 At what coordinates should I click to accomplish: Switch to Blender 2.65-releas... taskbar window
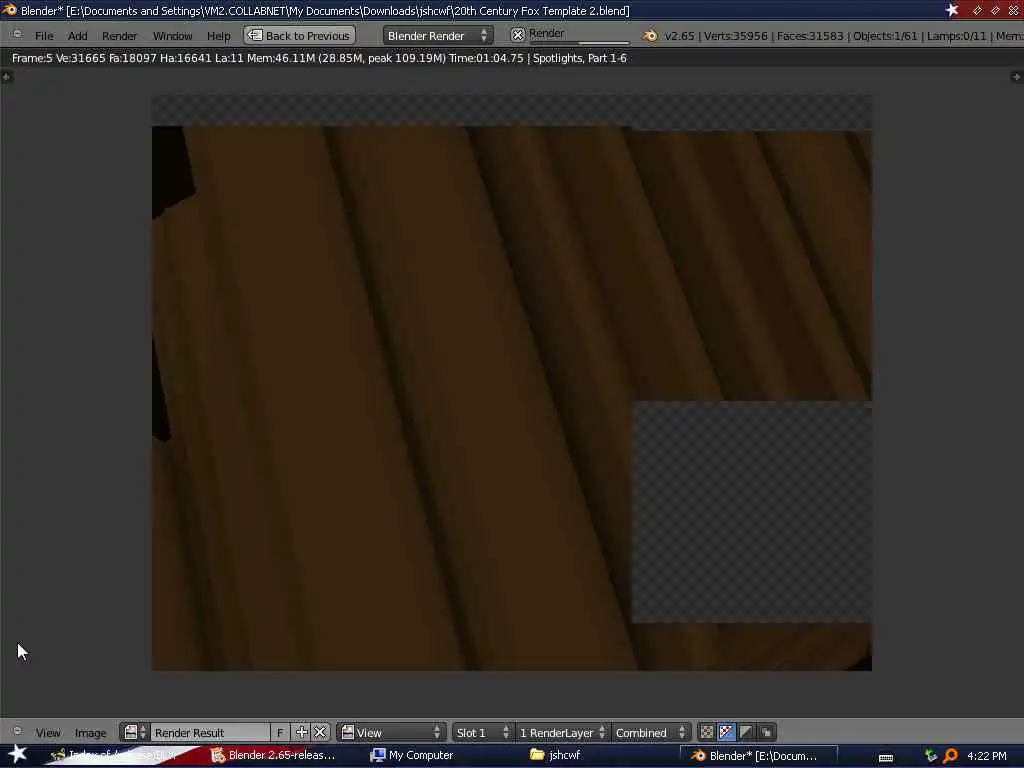(273, 755)
